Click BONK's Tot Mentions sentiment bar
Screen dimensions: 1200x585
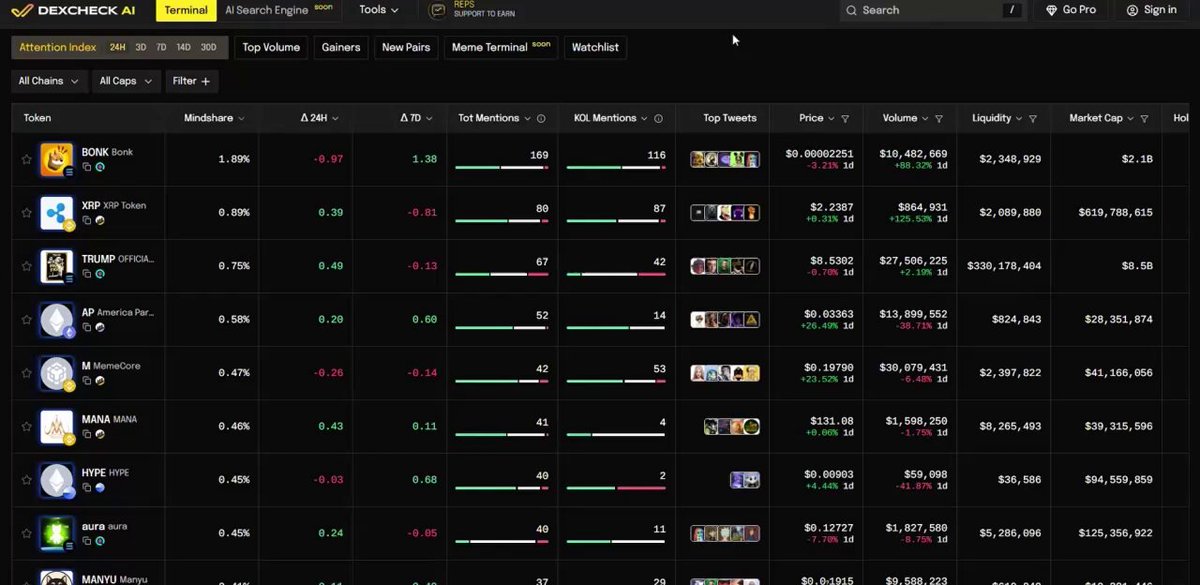point(502,168)
